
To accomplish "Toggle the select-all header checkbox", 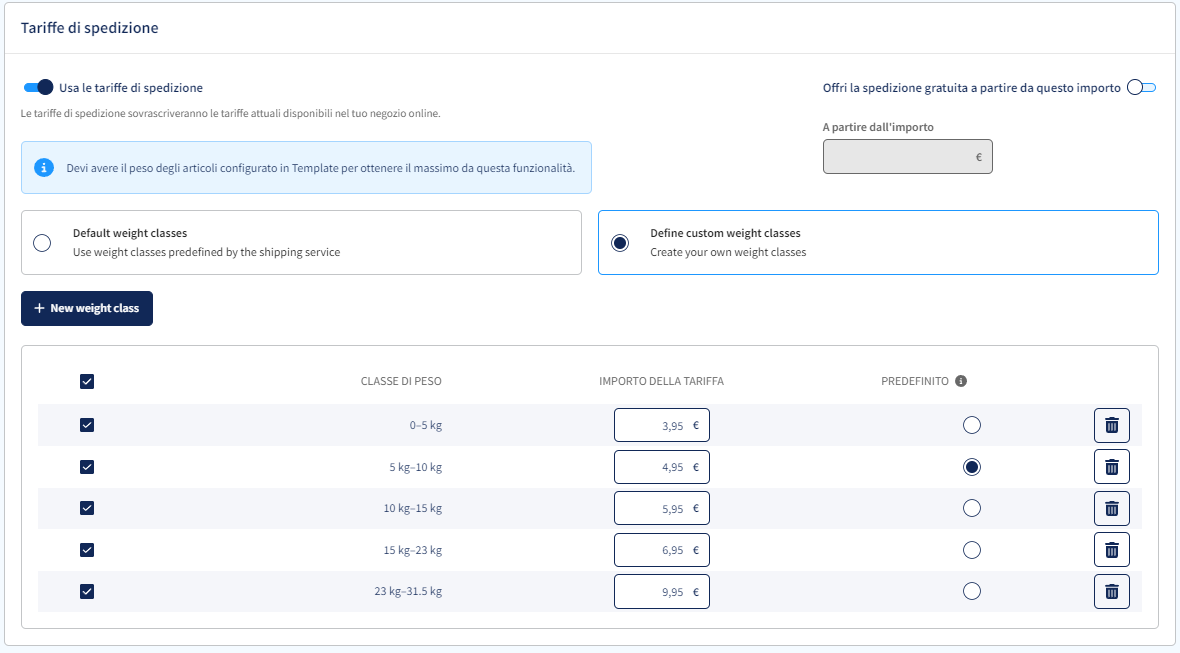I will pos(87,381).
